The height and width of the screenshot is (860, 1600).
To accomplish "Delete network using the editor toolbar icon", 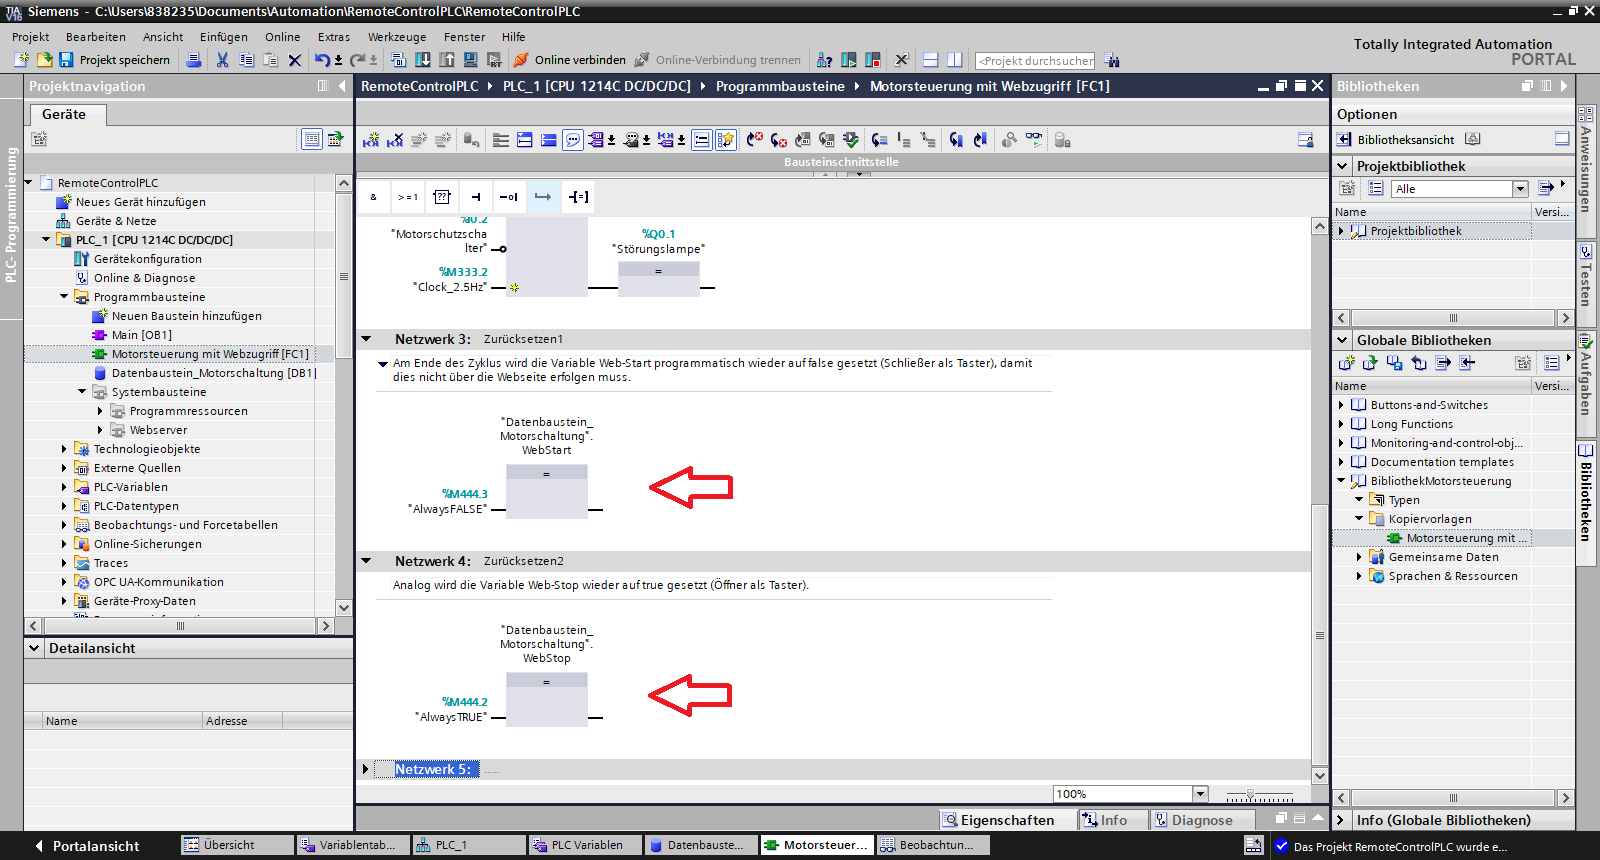I will click(x=395, y=140).
